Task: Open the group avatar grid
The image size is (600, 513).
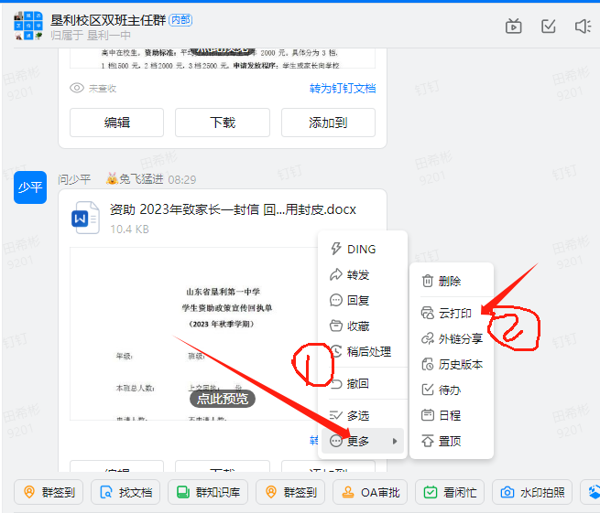Action: [28, 25]
